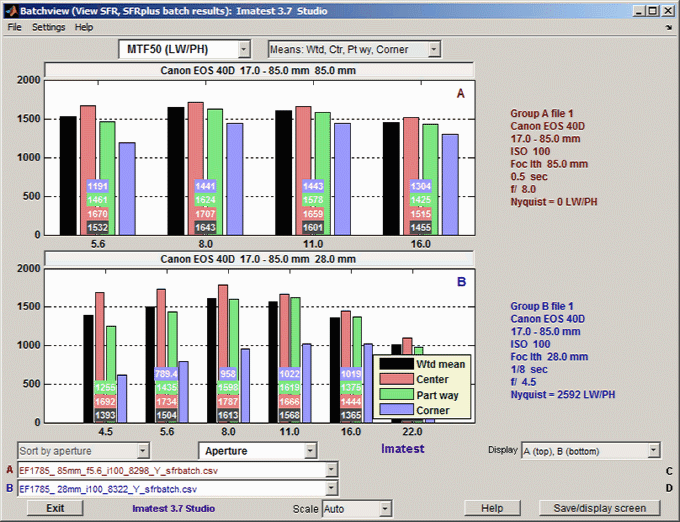This screenshot has height=522, width=680.
Task: Click the 1670 center value label in chart A
Action: tap(98, 214)
